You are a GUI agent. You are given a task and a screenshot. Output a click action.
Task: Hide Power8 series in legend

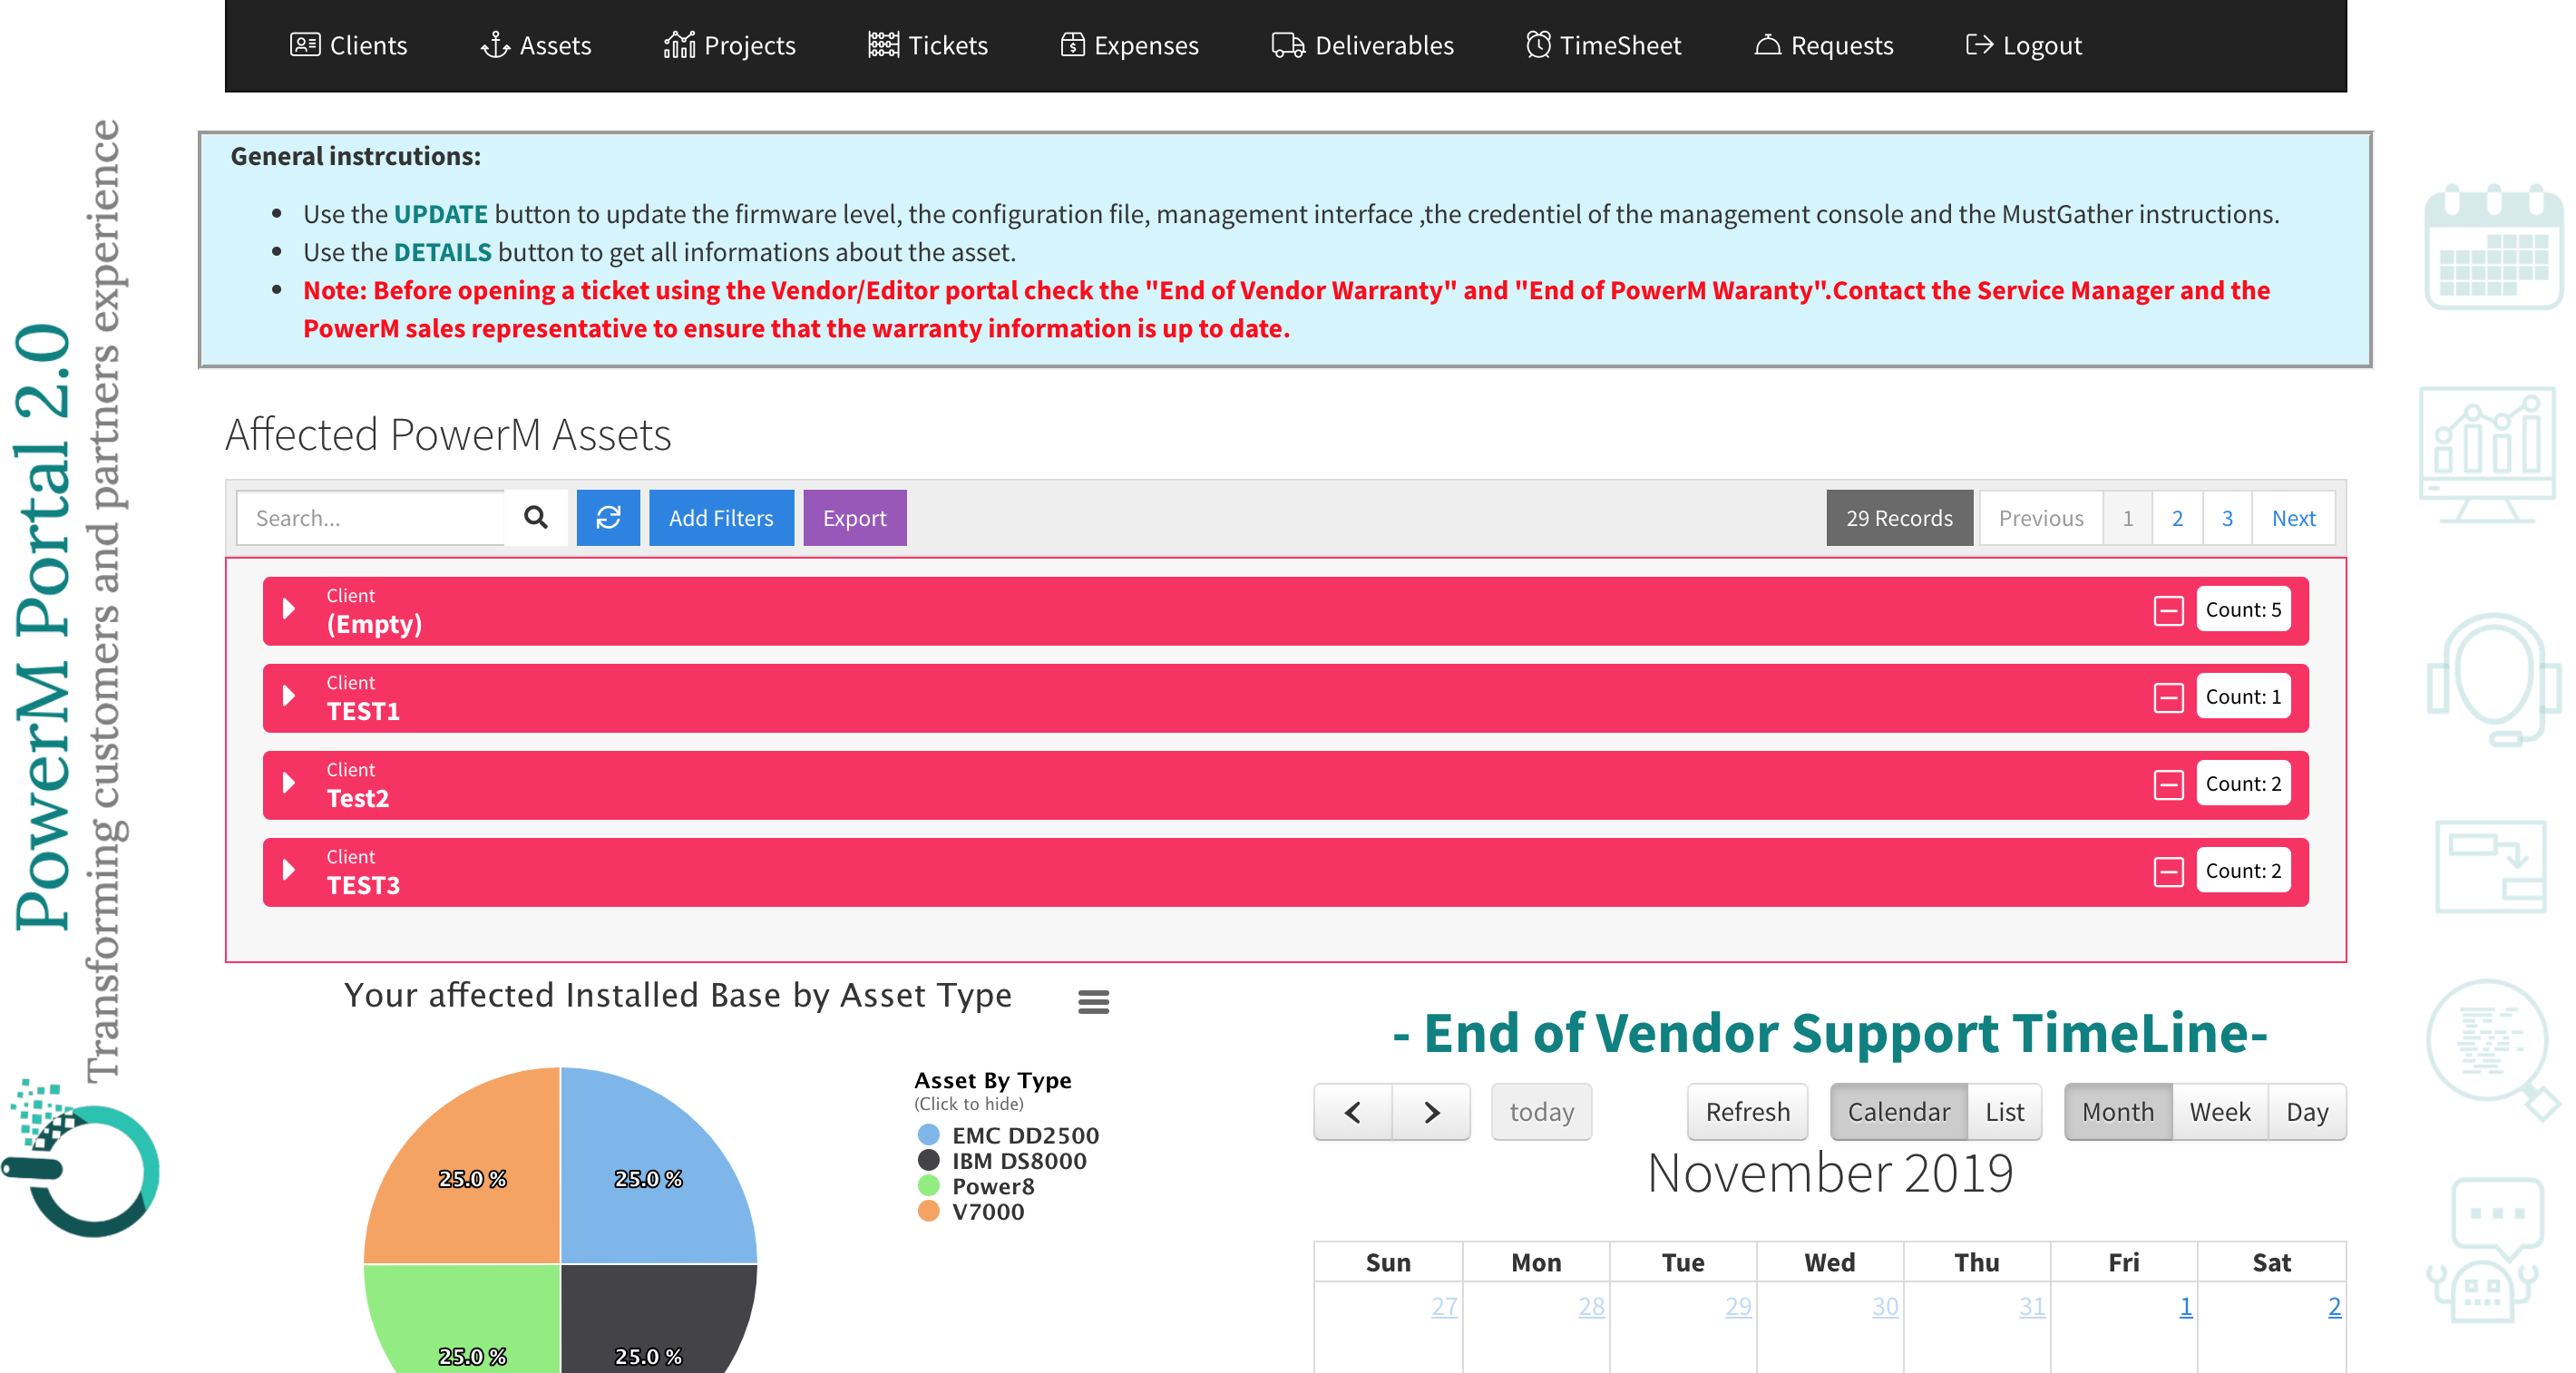pos(976,1186)
